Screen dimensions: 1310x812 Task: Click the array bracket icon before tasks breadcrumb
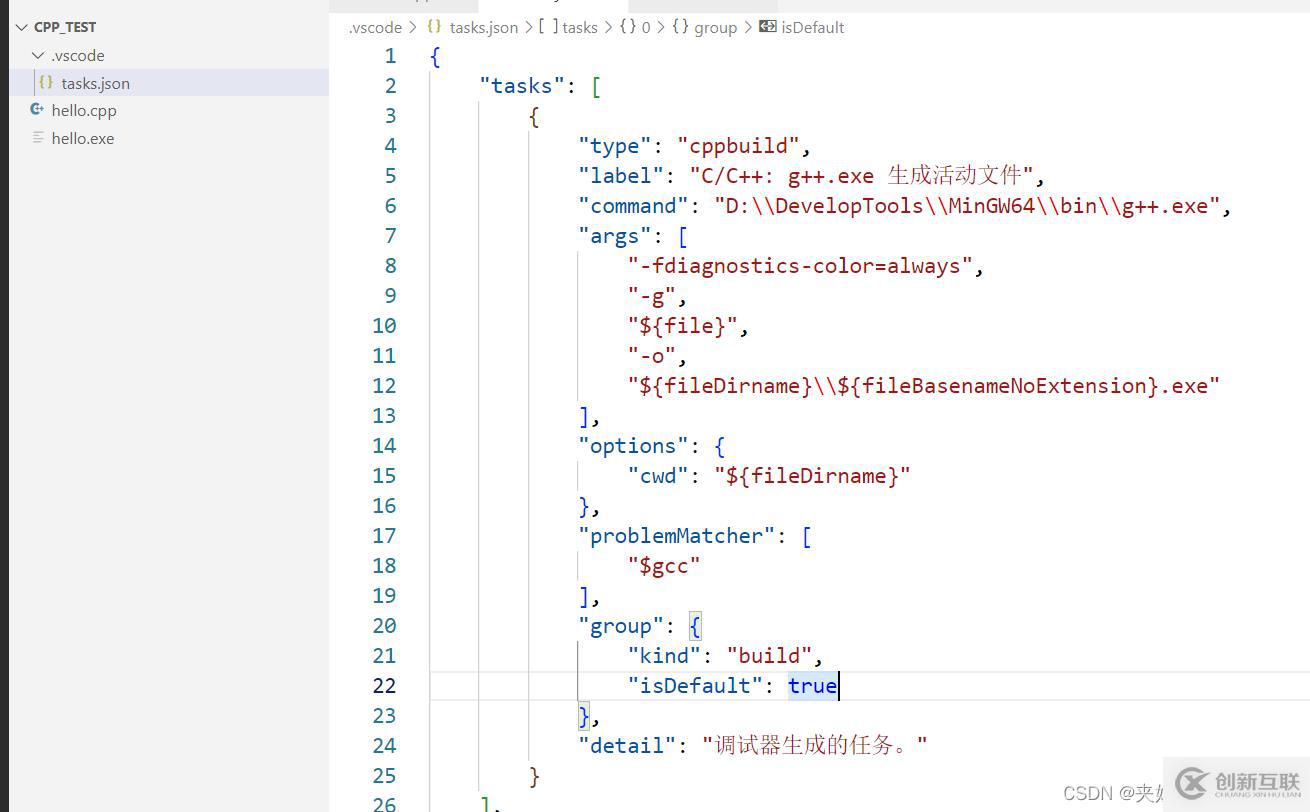tap(548, 27)
